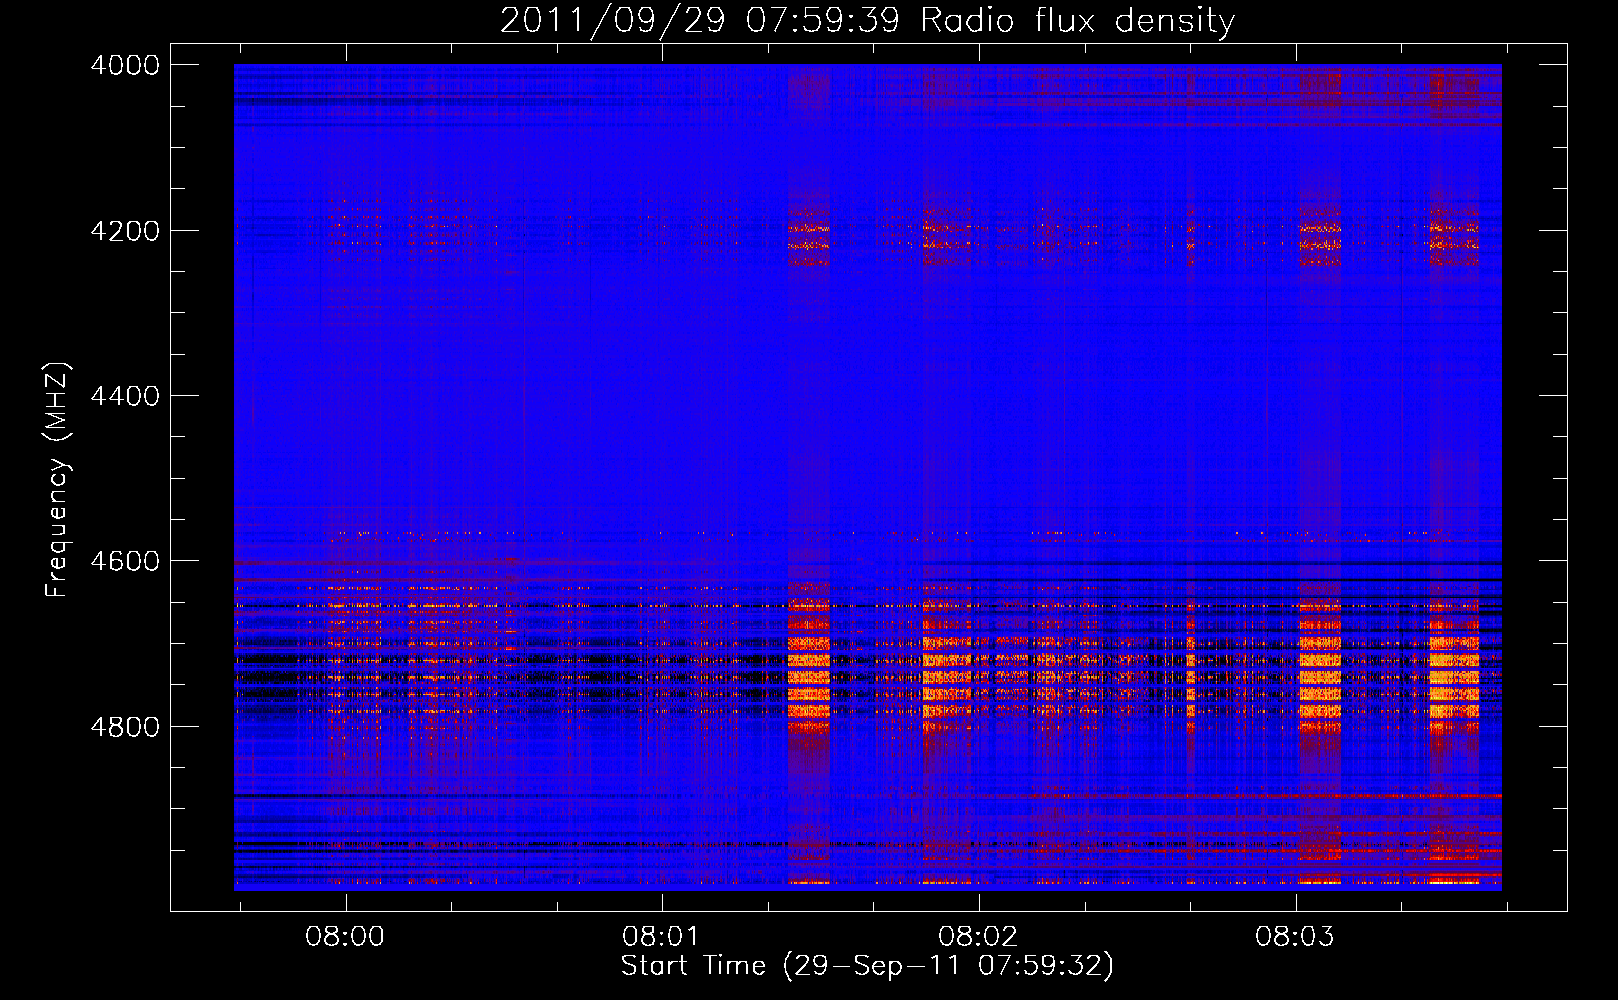Viewport: 1618px width, 1000px height.
Task: Click the 08:02 time tick label
Action: [978, 936]
